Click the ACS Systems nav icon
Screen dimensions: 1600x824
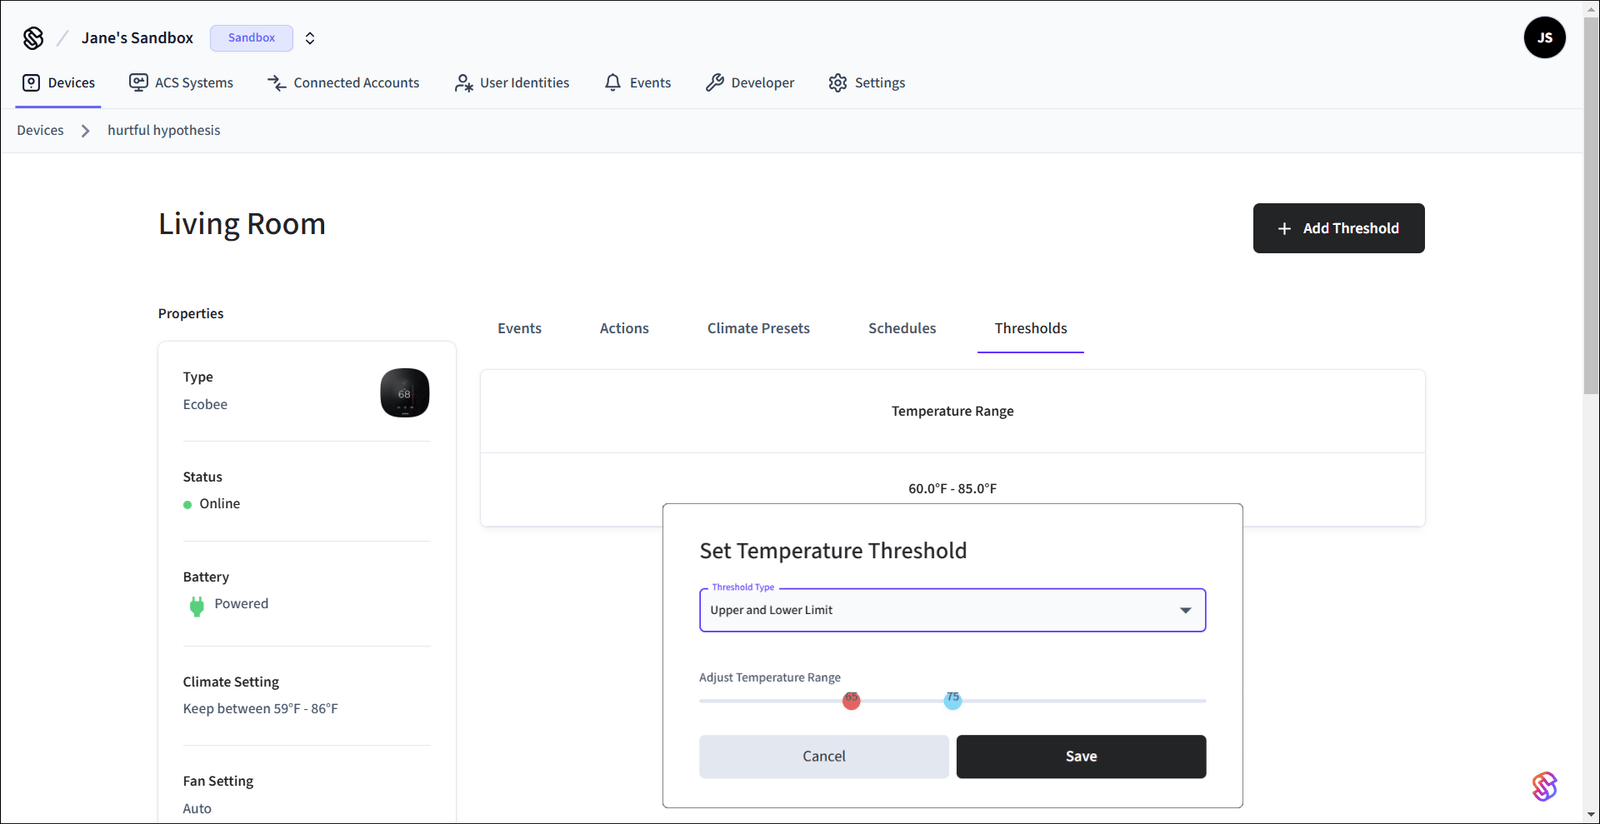(x=138, y=83)
